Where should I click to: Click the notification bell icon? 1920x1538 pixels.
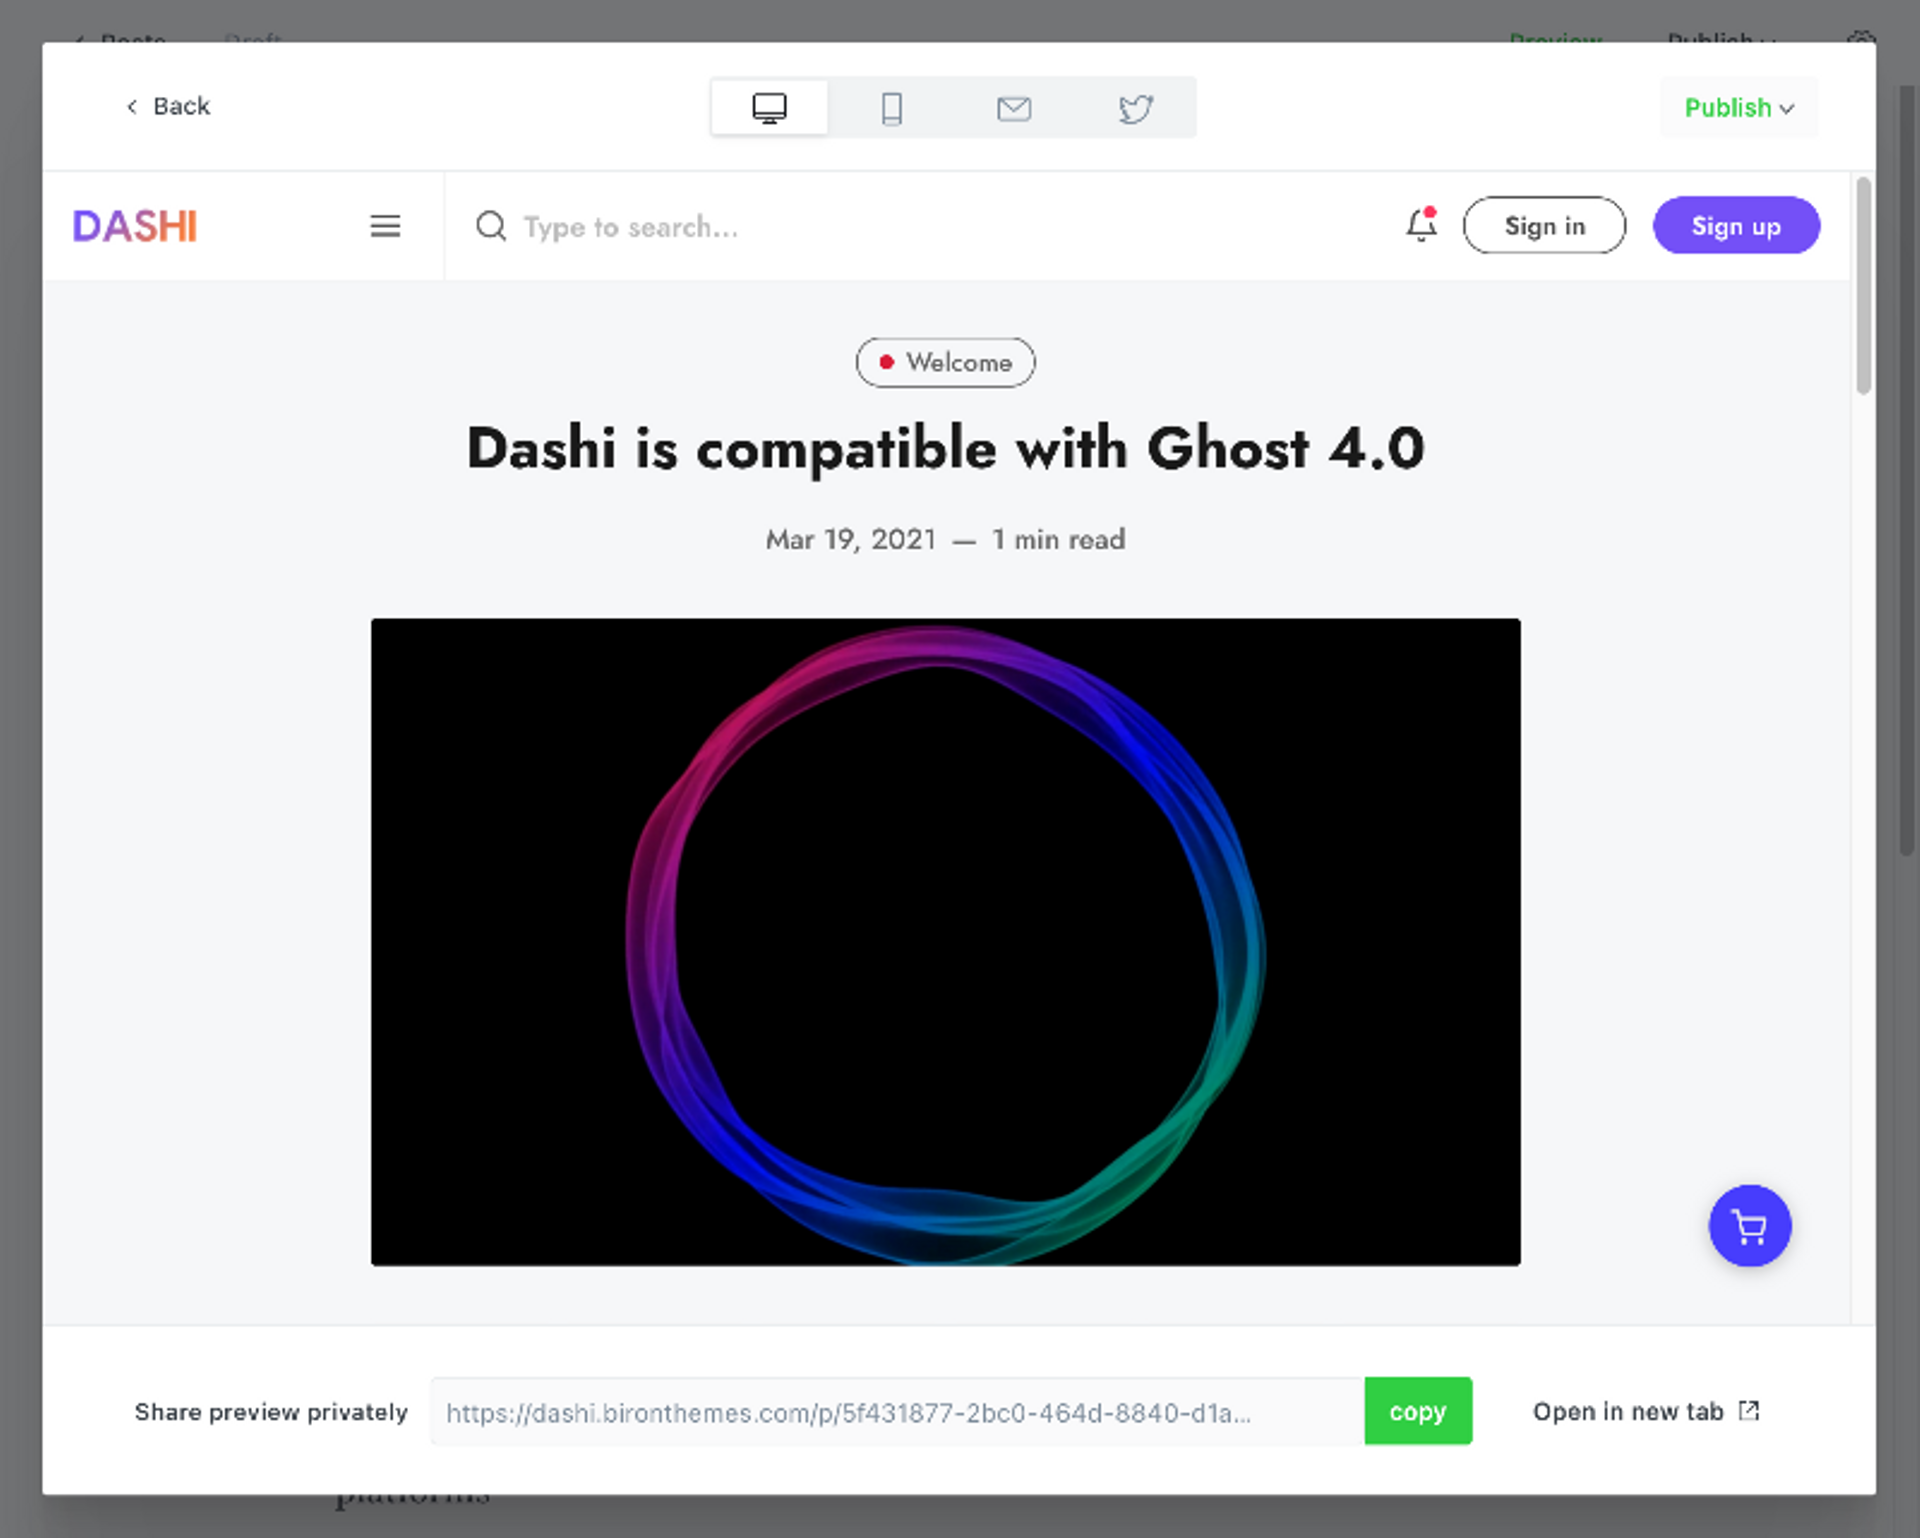coord(1421,224)
